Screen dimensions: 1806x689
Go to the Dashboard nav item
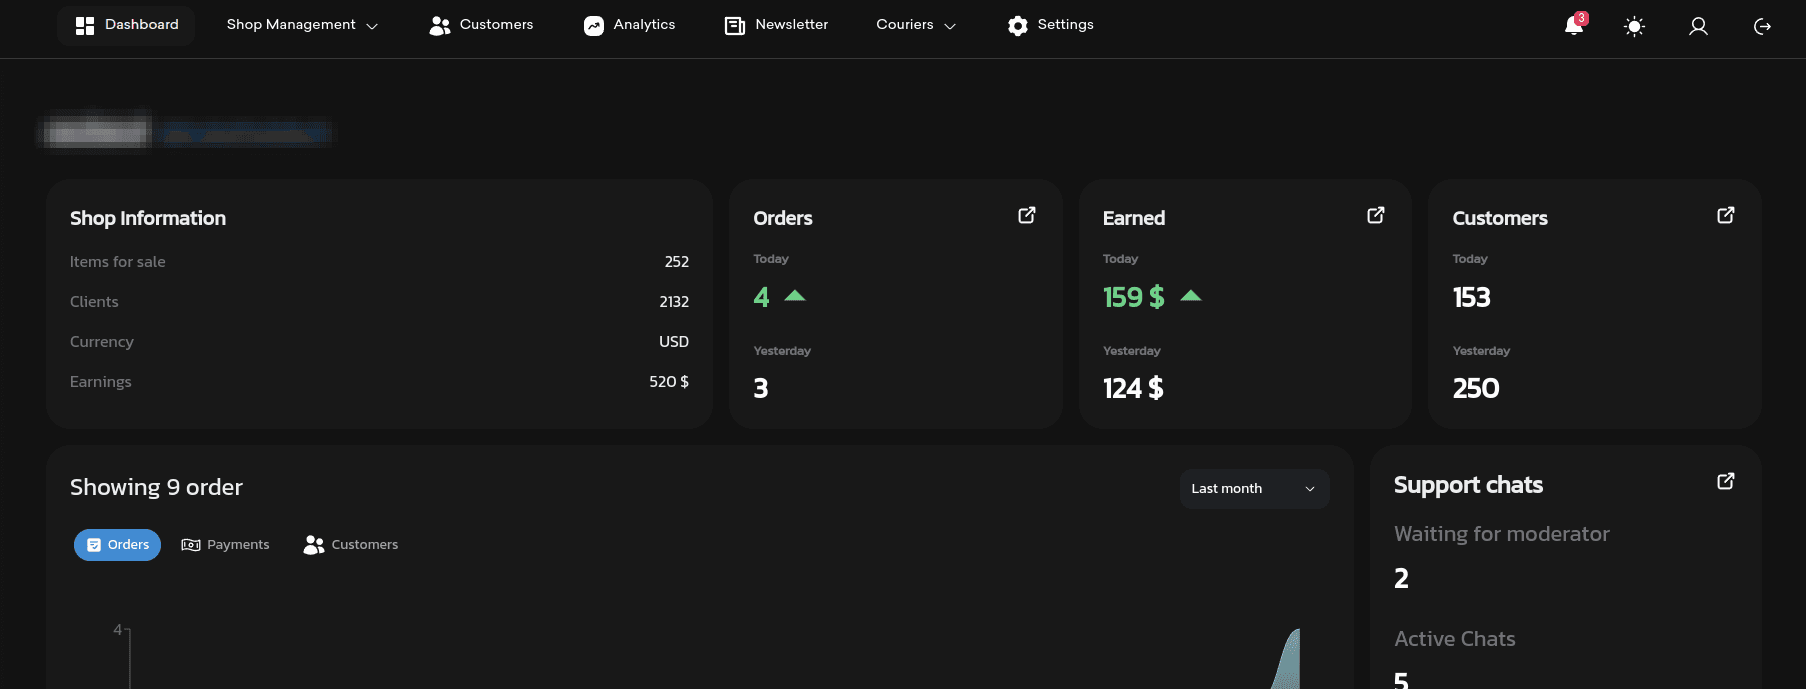coord(126,25)
